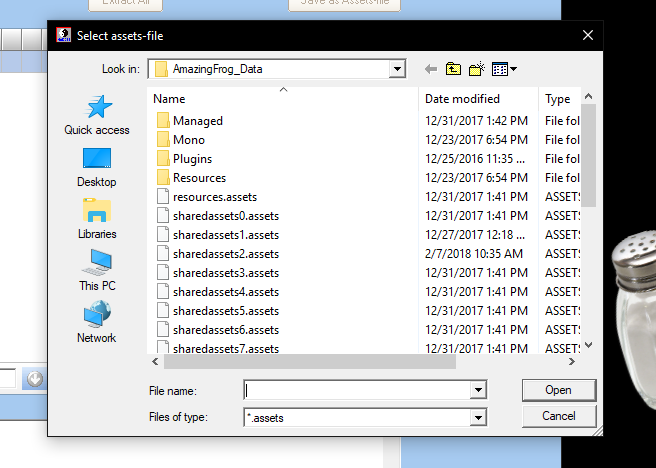
Task: Click the resources.assets file icon
Action: (163, 197)
